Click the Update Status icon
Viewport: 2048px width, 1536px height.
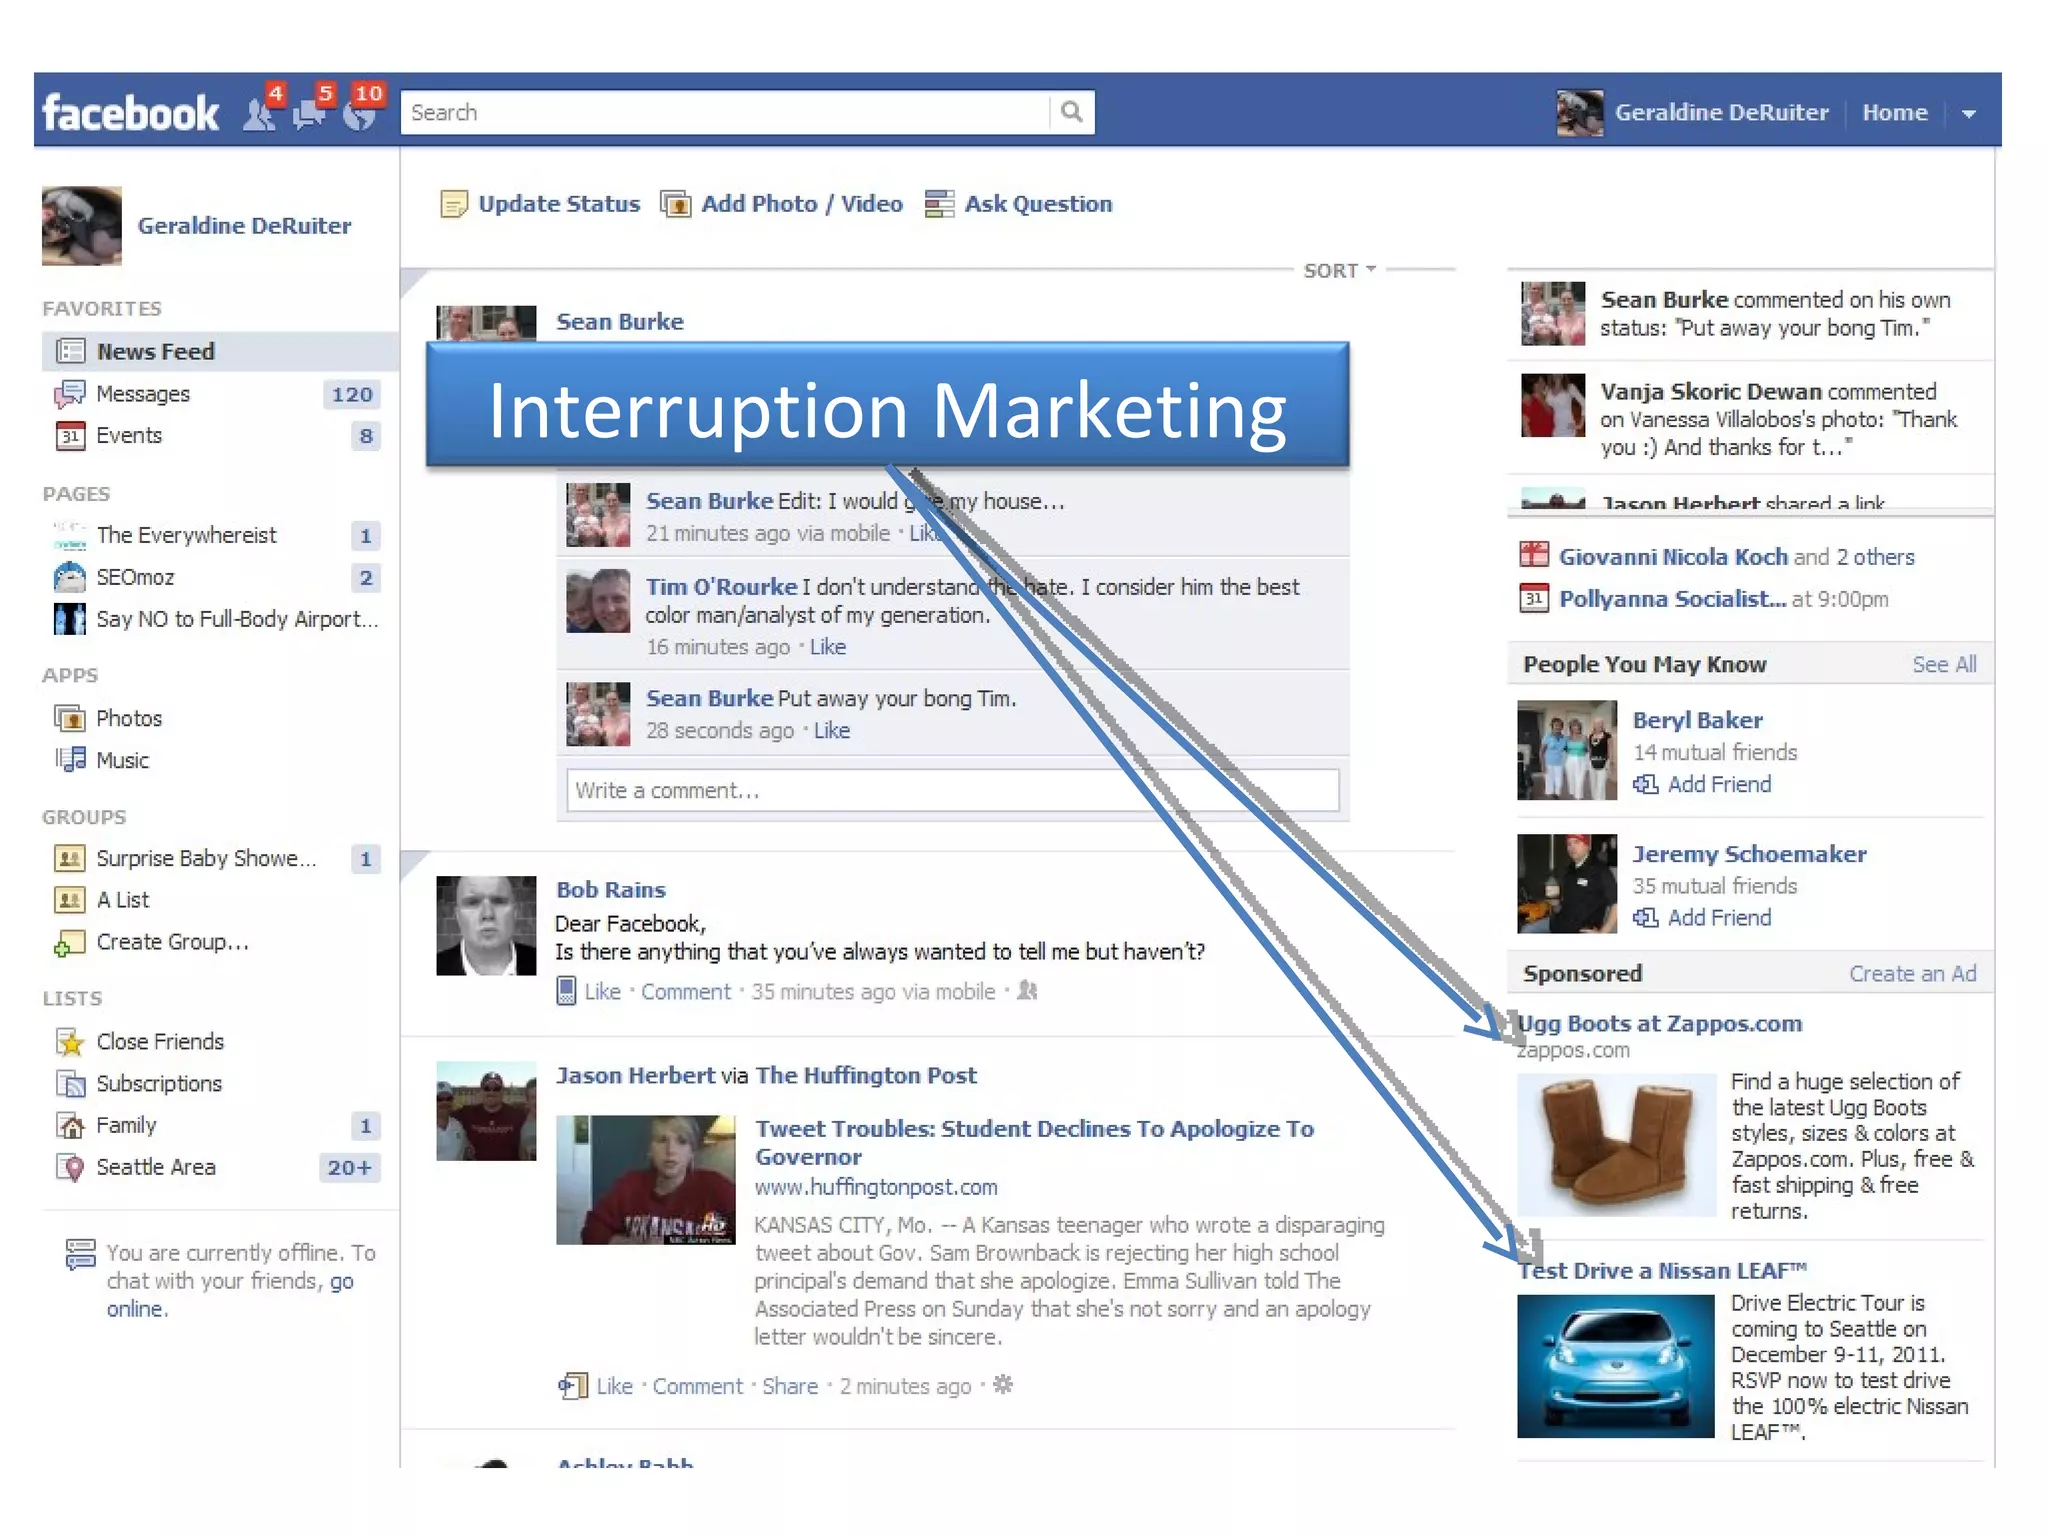coord(453,204)
